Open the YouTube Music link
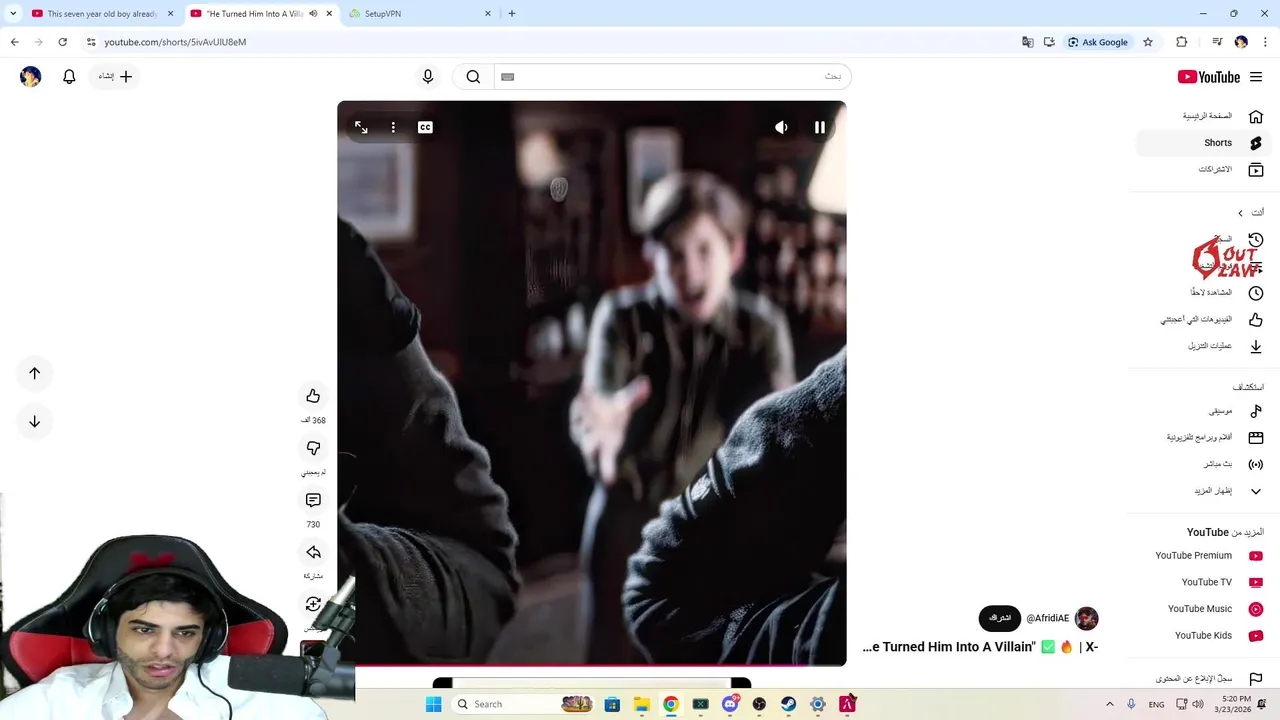Image resolution: width=1280 pixels, height=720 pixels. 1204,609
